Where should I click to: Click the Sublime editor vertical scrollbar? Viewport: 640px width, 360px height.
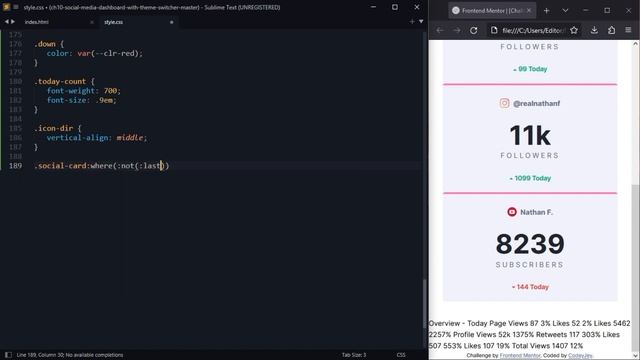[x=424, y=304]
